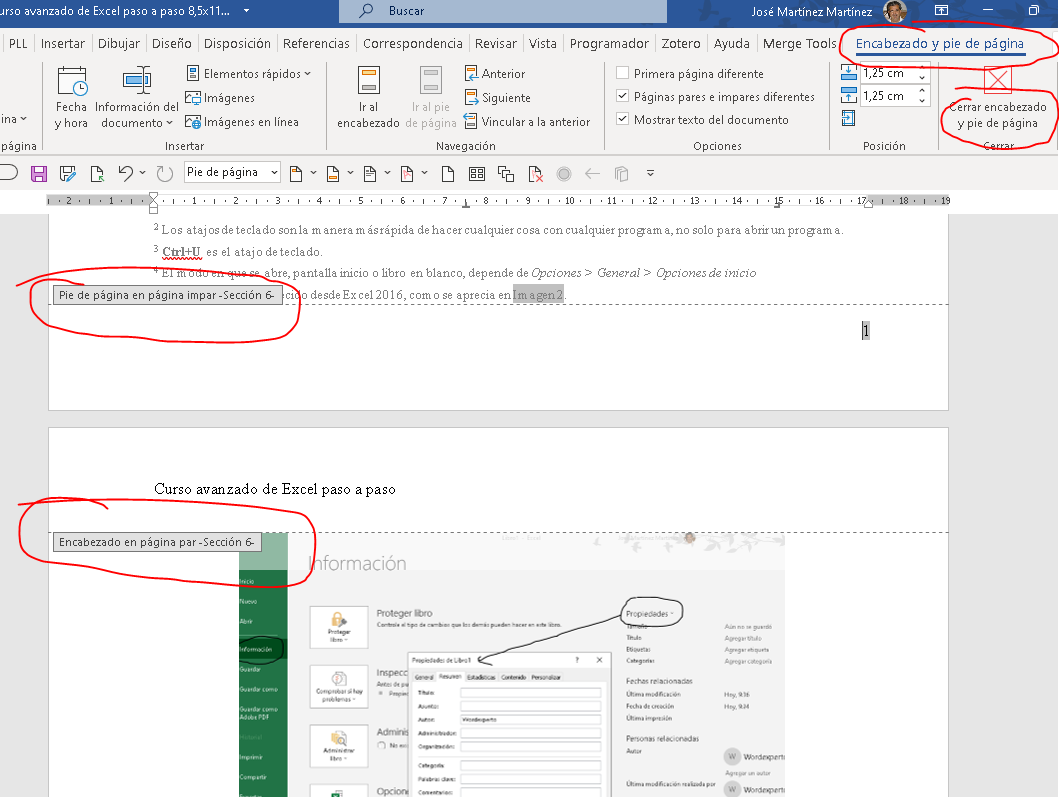Image resolution: width=1059 pixels, height=797 pixels.
Task: Open Información del documento menu
Action: tap(136, 98)
